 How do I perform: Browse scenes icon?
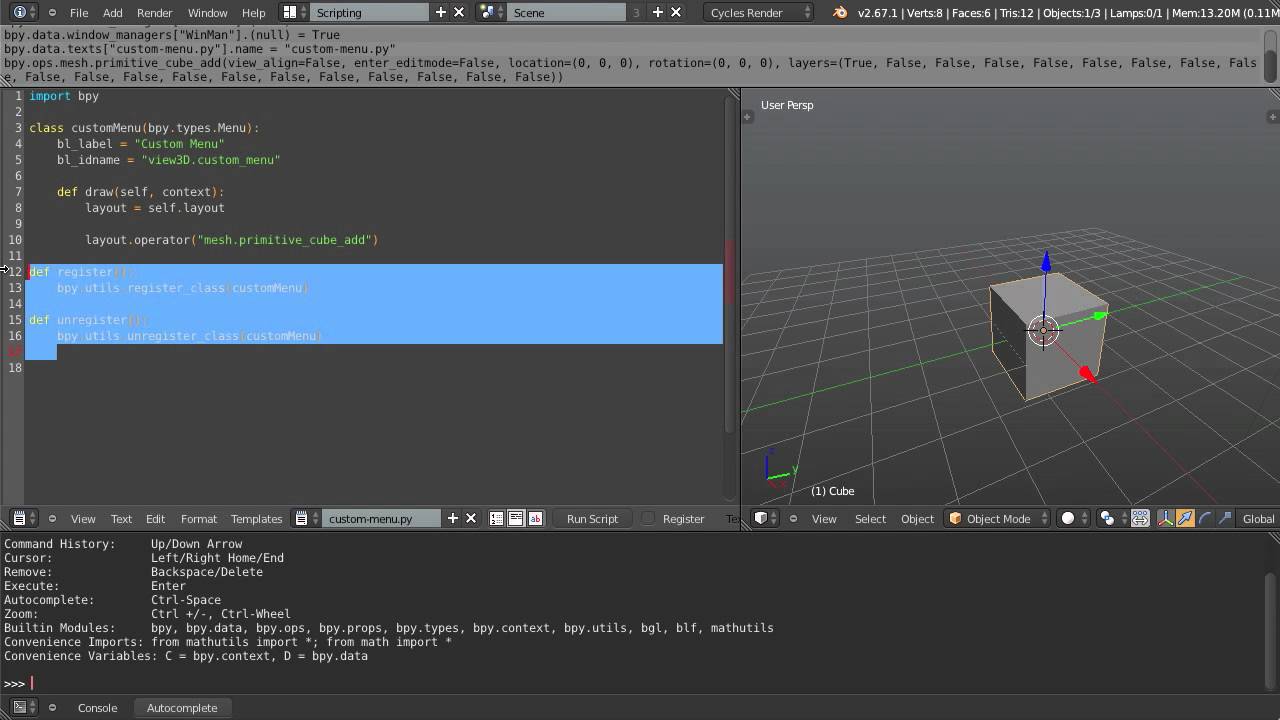(x=490, y=12)
